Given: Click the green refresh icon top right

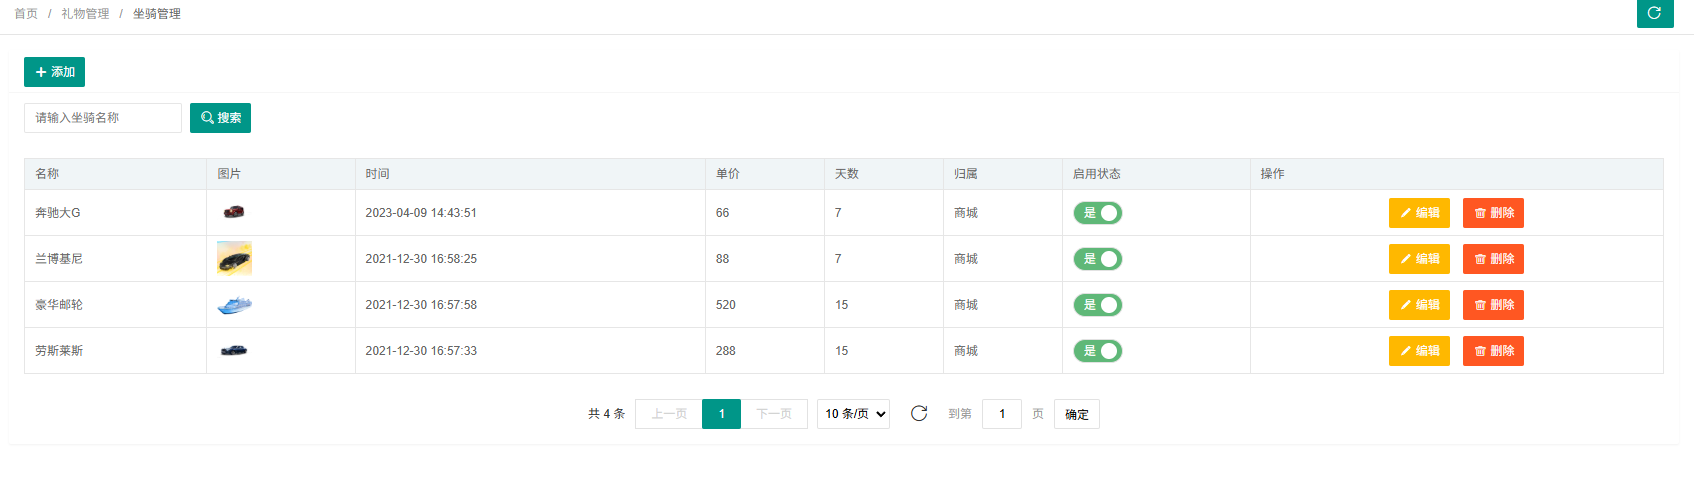Looking at the screenshot, I should pos(1654,13).
